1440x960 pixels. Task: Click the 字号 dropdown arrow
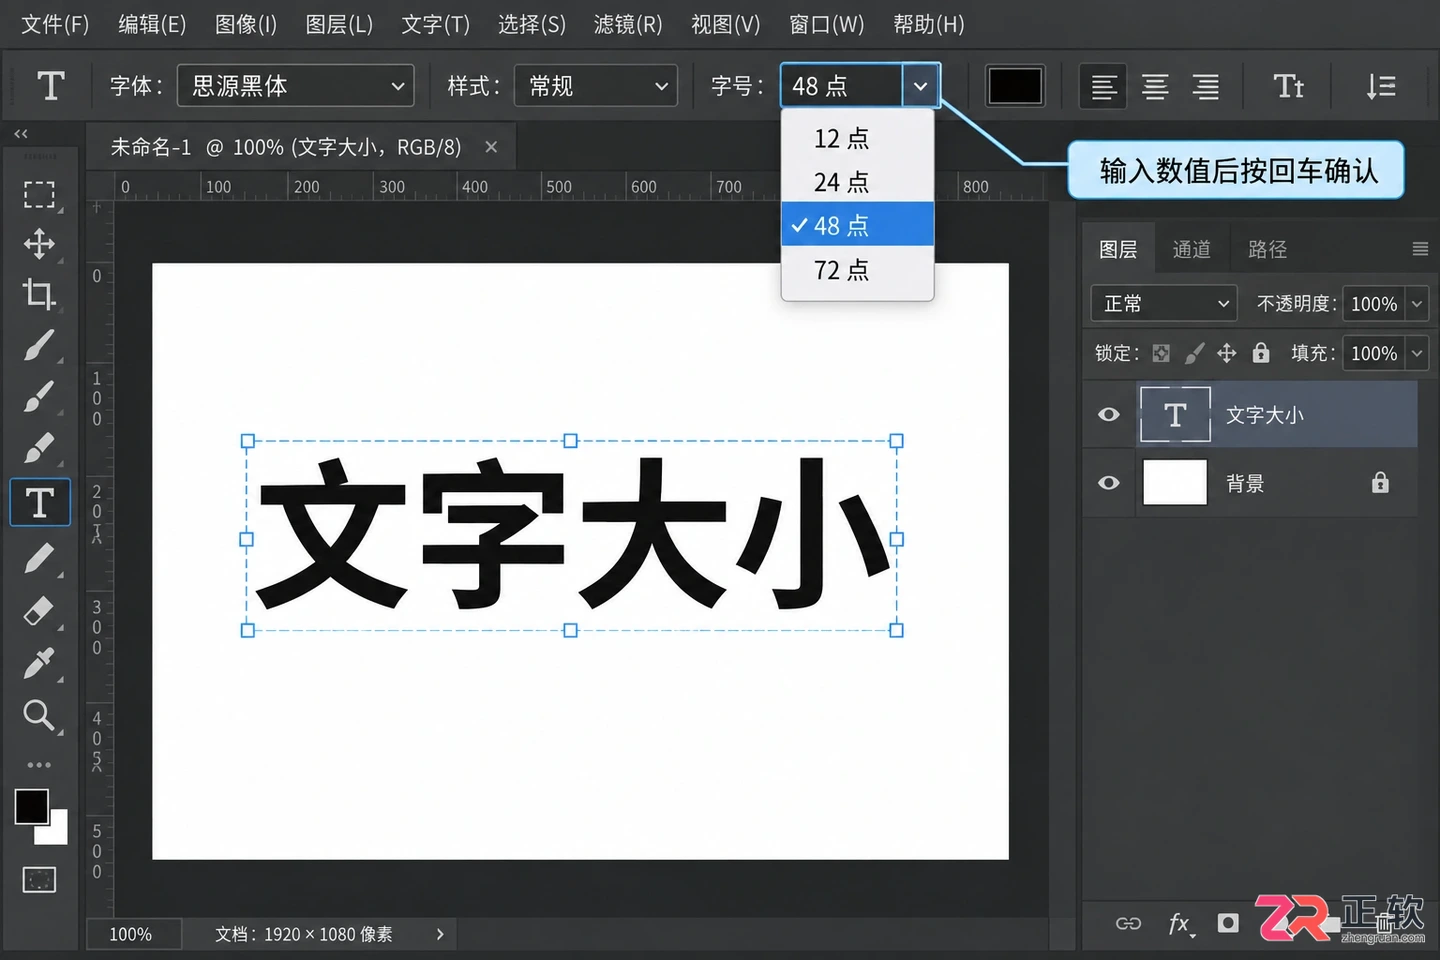coord(921,86)
